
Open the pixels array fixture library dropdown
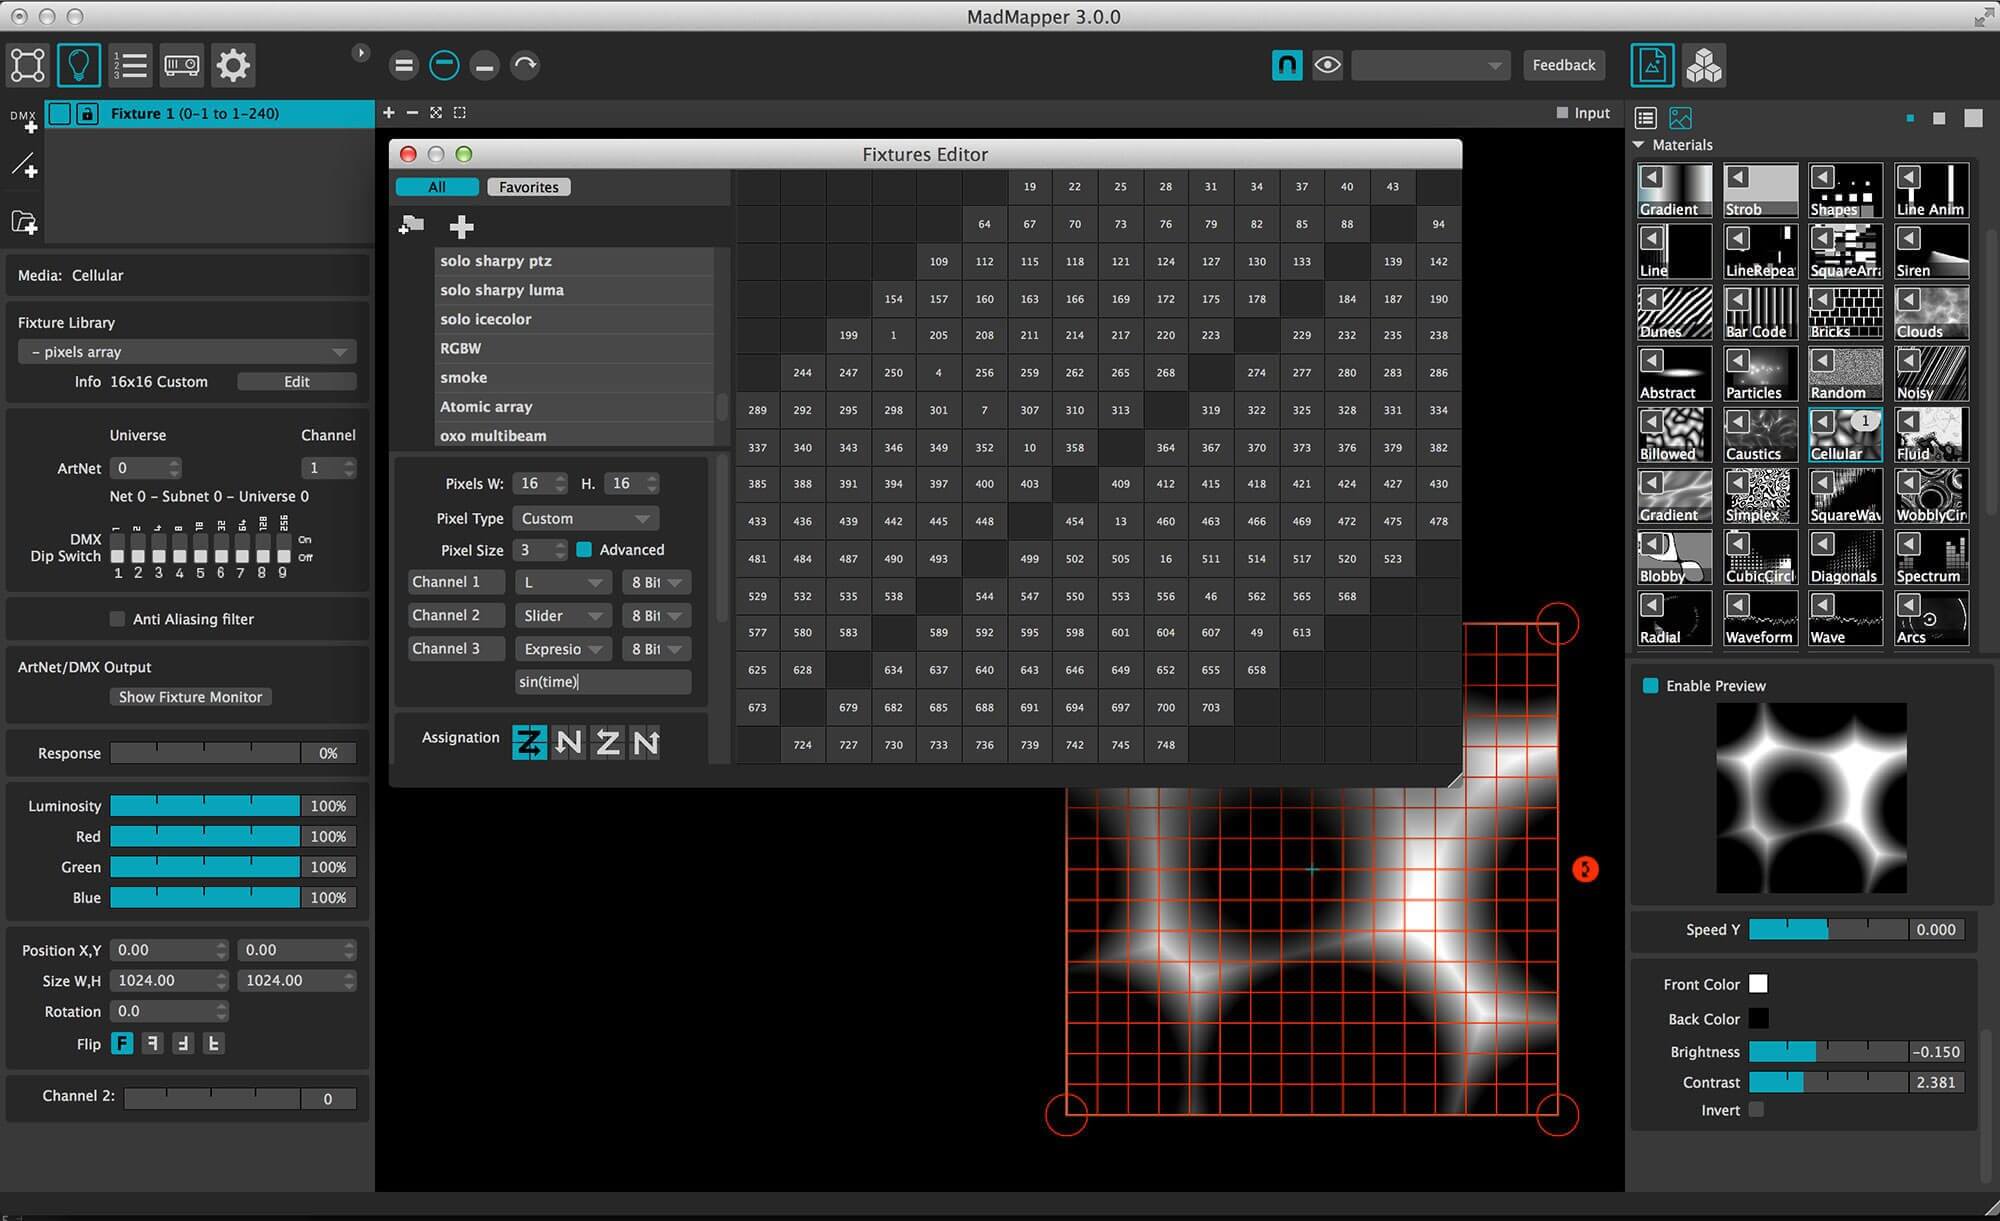[187, 352]
